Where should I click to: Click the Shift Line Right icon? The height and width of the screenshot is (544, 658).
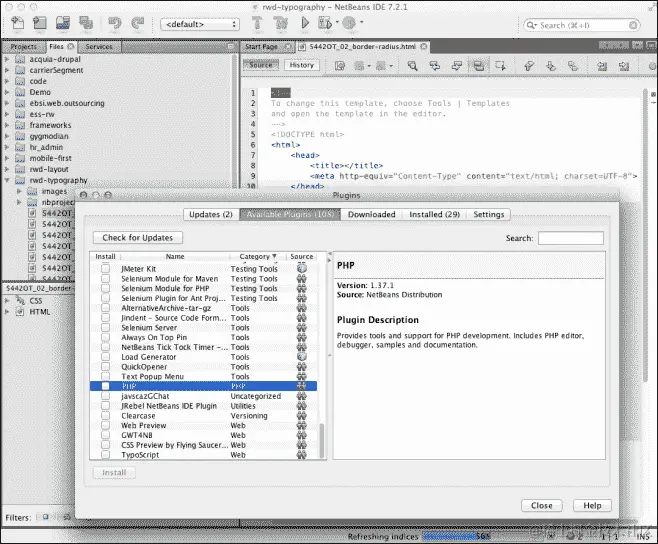[624, 66]
